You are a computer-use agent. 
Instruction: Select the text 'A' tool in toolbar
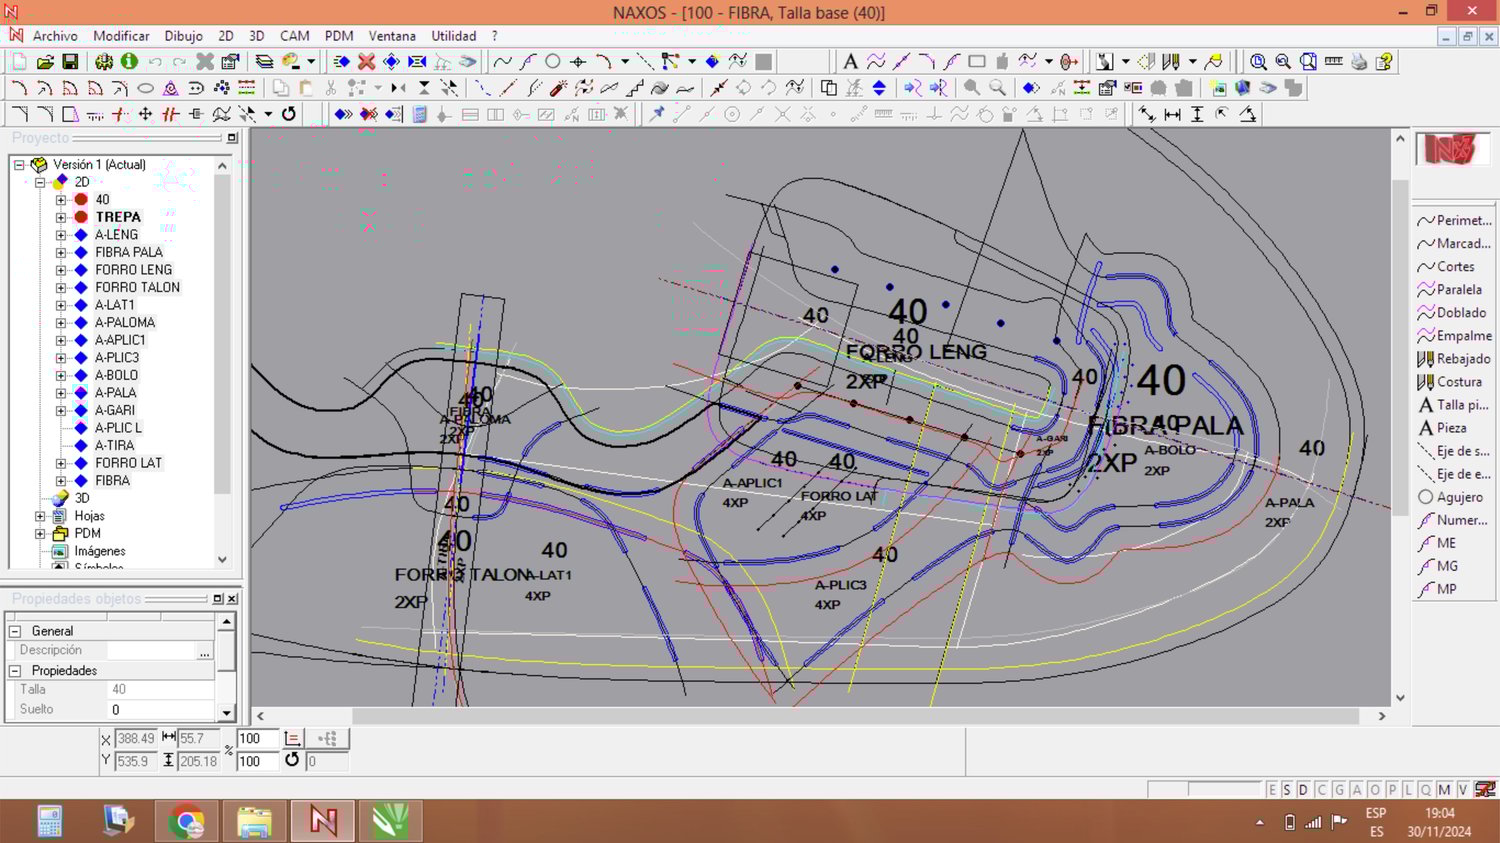[850, 62]
